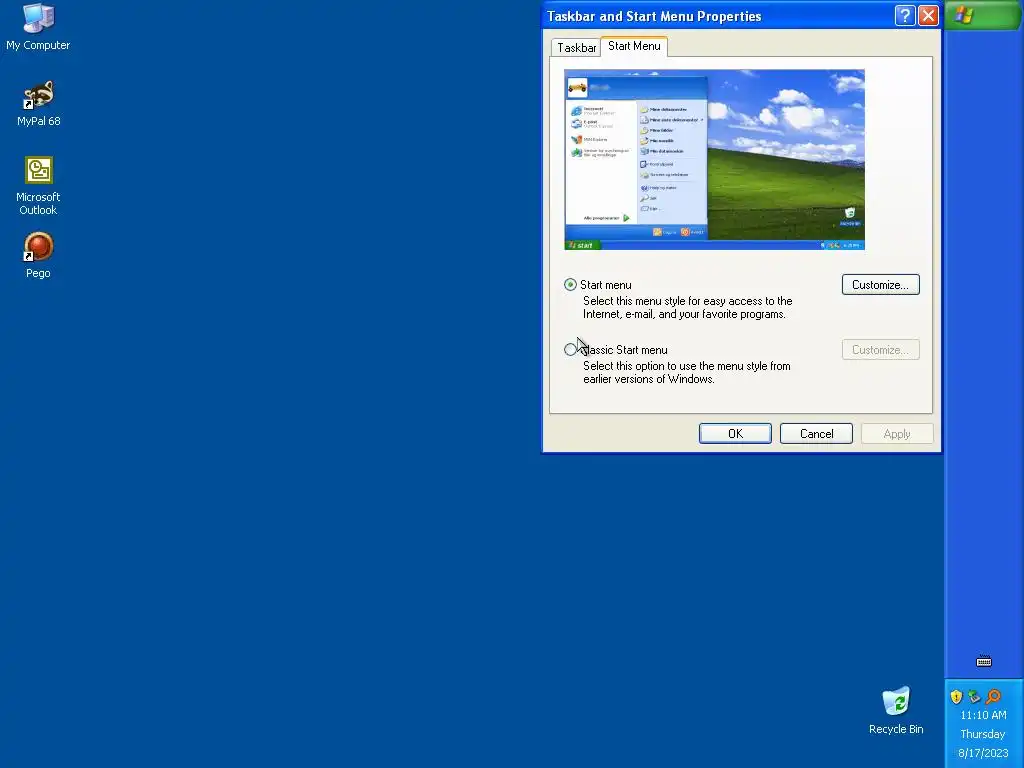Click the Windows Start button flag

coord(964,15)
